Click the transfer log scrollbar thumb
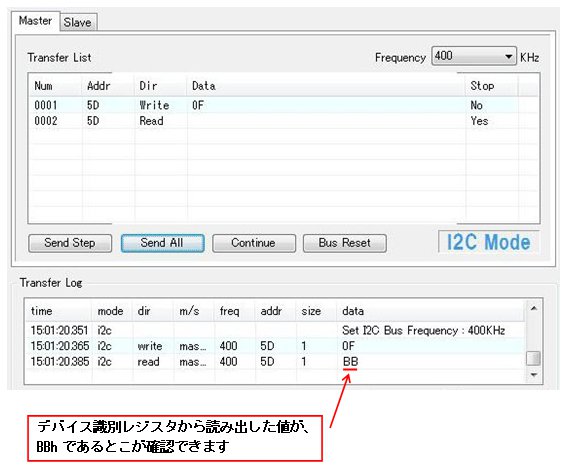This screenshot has width=568, height=476. [533, 359]
